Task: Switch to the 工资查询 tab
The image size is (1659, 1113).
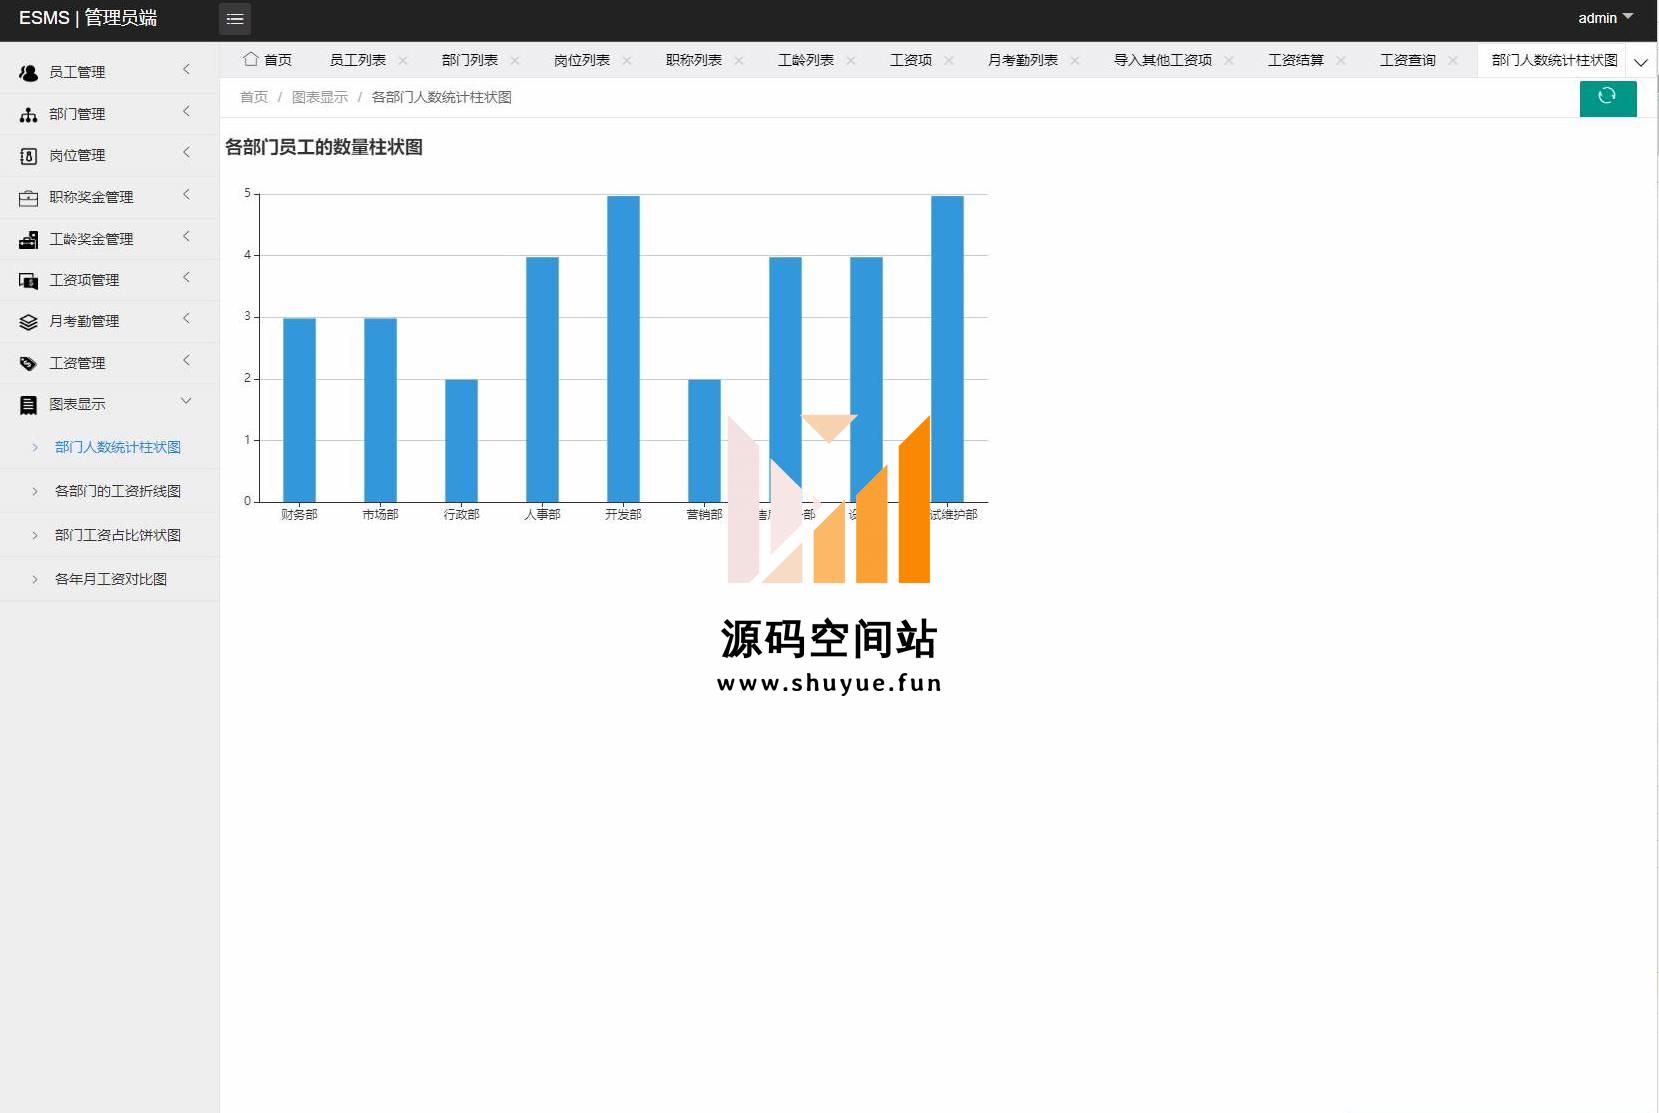Action: pos(1407,60)
